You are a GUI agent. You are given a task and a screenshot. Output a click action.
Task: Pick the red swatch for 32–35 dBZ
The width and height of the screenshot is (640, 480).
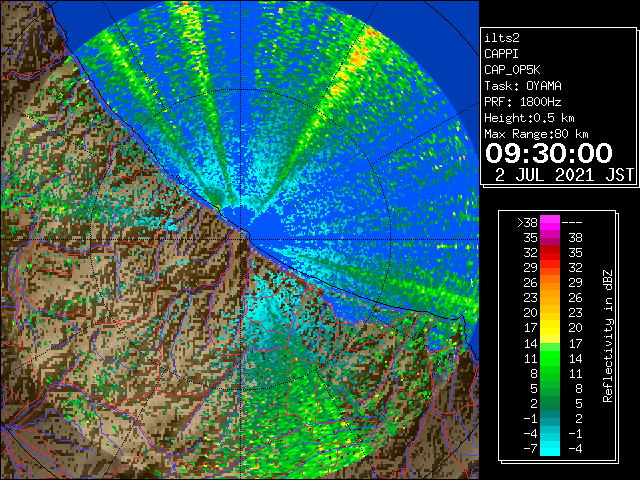point(550,253)
